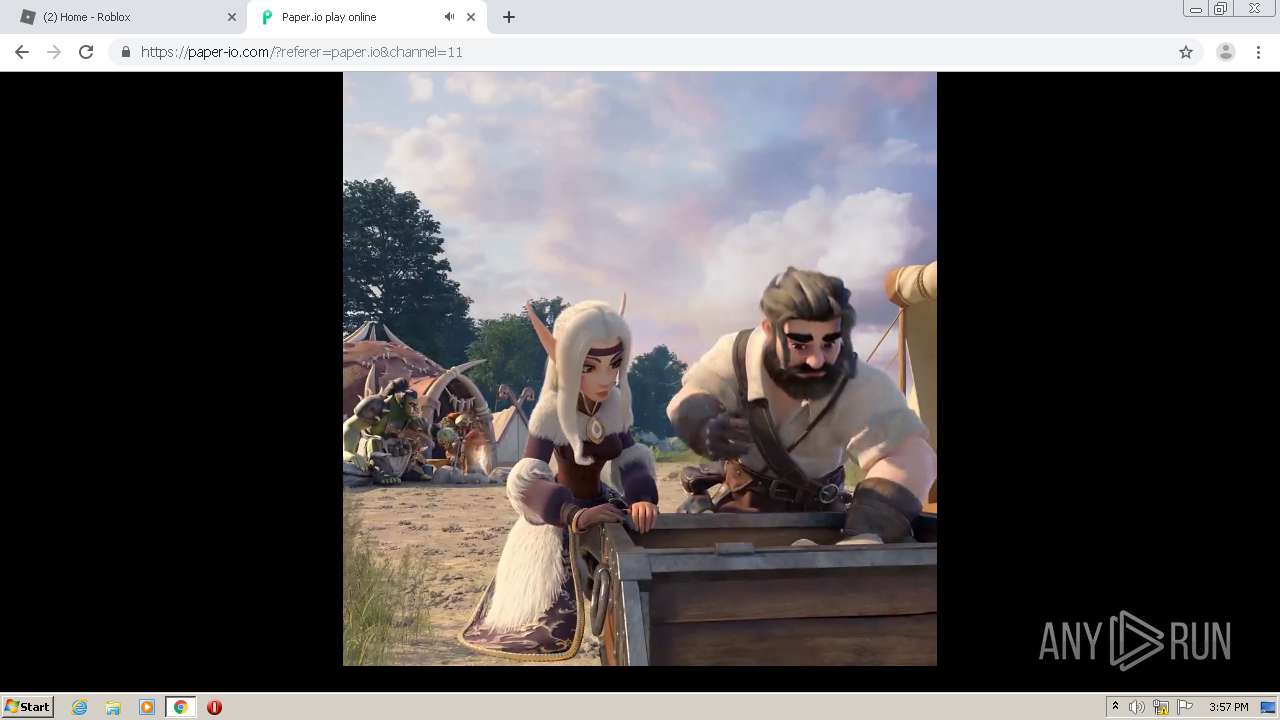1280x720 pixels.
Task: Reload the current page
Action: (x=86, y=52)
